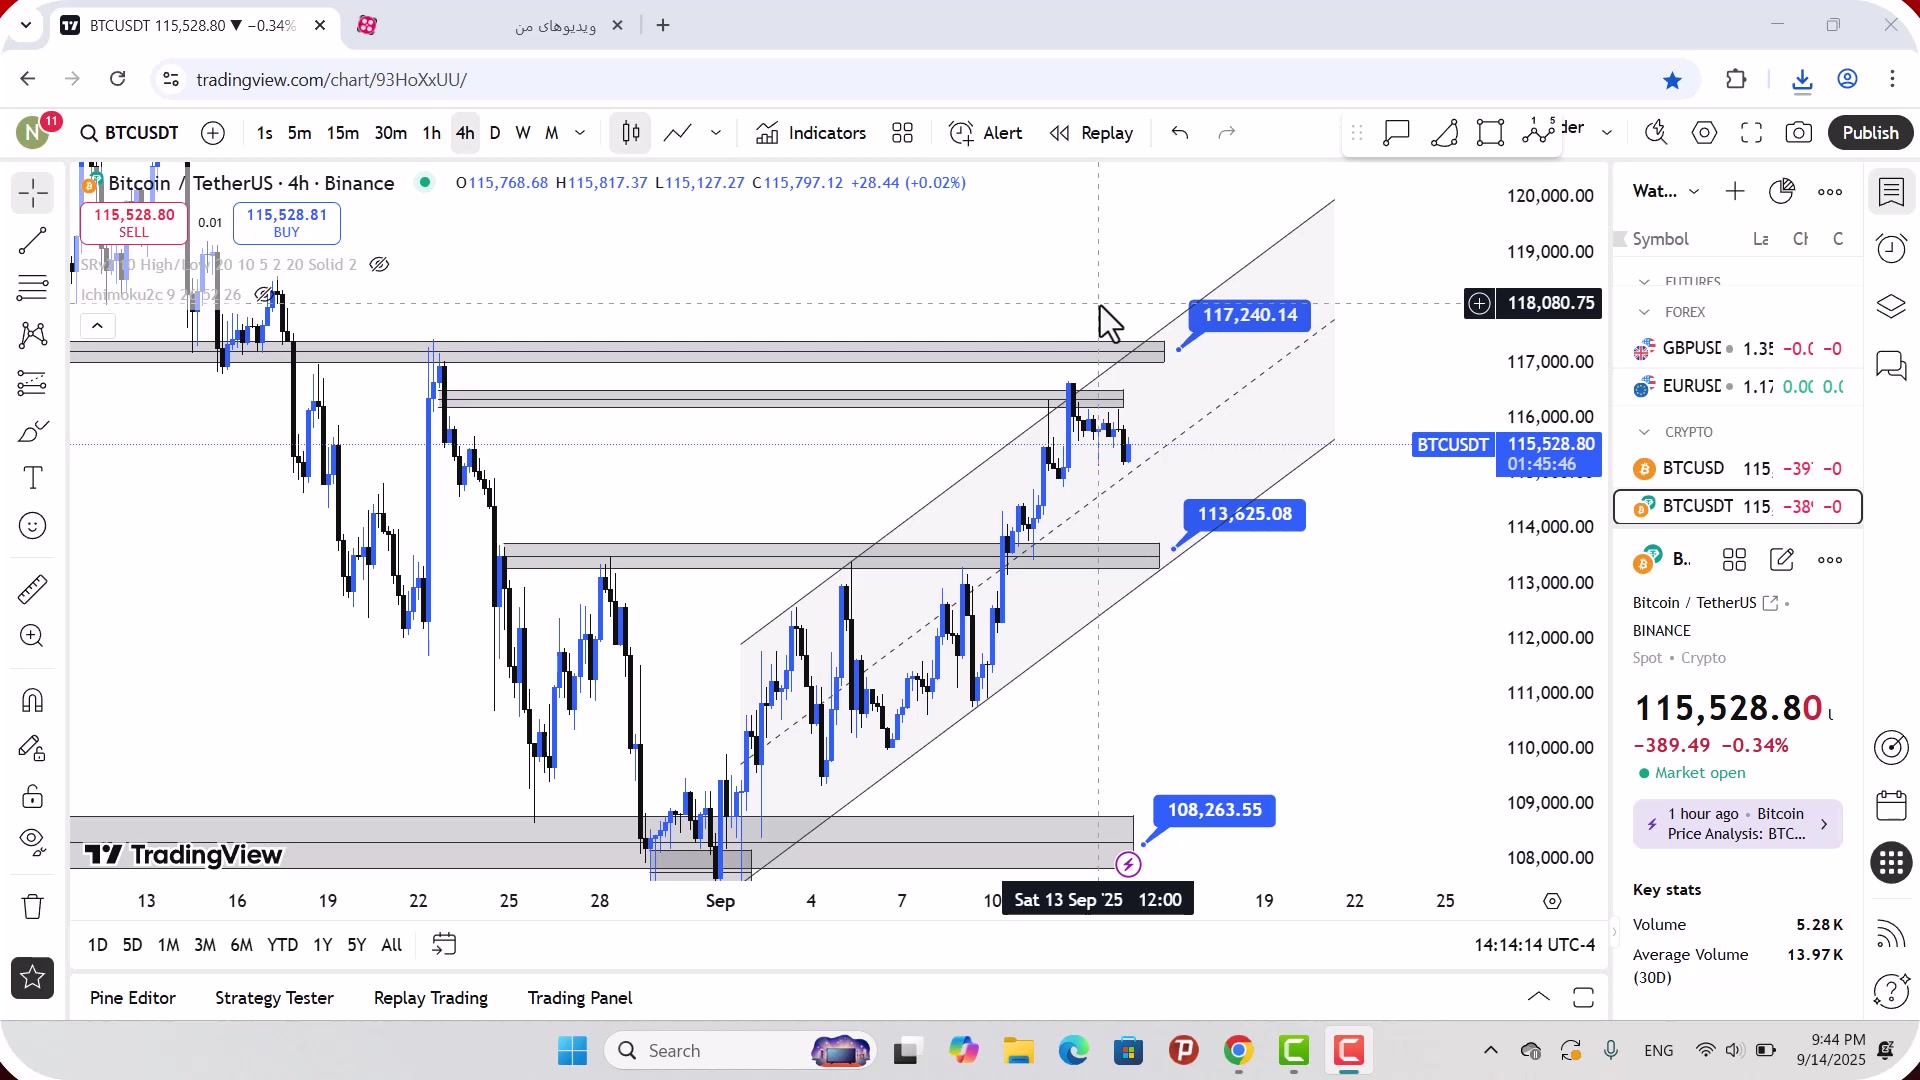Open the go to date calendar
Viewport: 1920px width, 1080px height.
click(x=444, y=945)
